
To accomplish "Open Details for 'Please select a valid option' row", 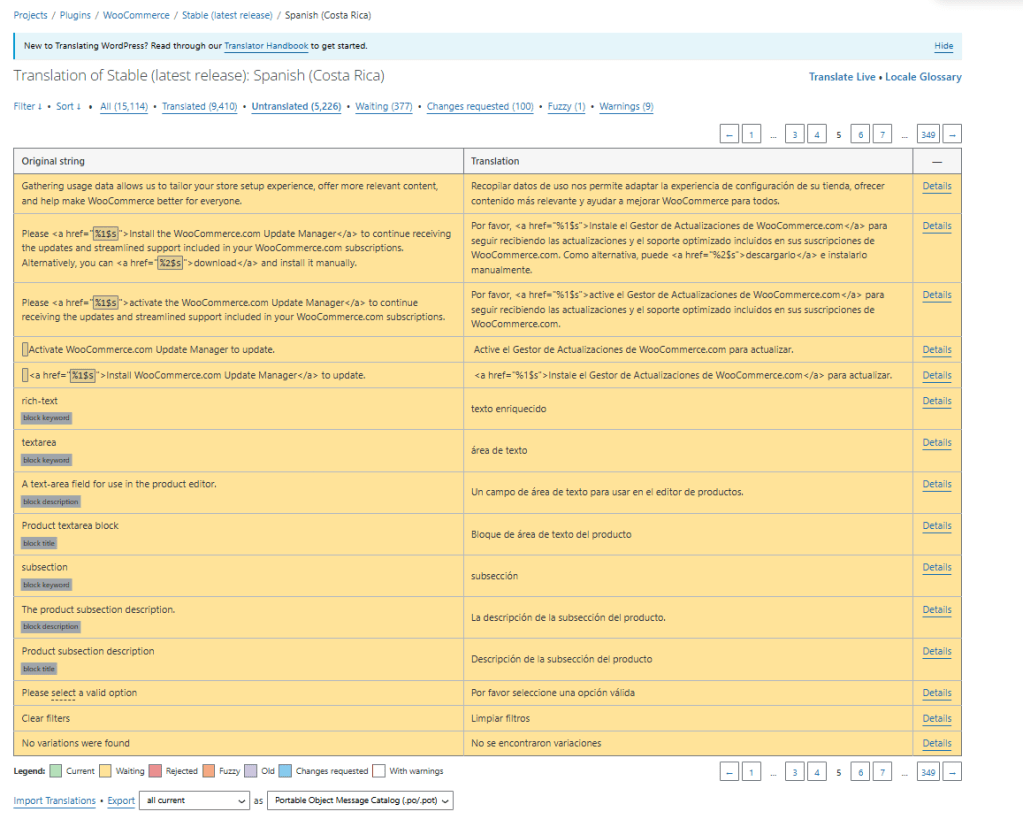I will tap(937, 693).
